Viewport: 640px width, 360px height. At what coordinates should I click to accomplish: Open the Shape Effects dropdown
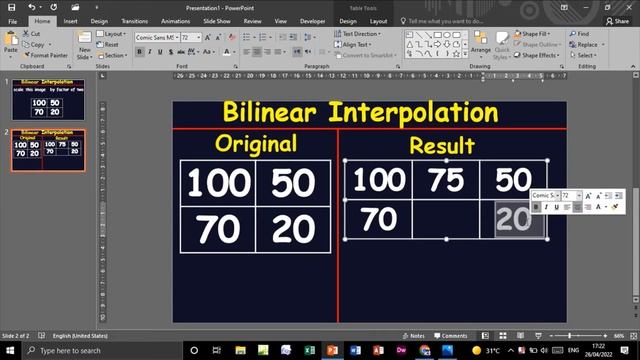click(x=537, y=55)
